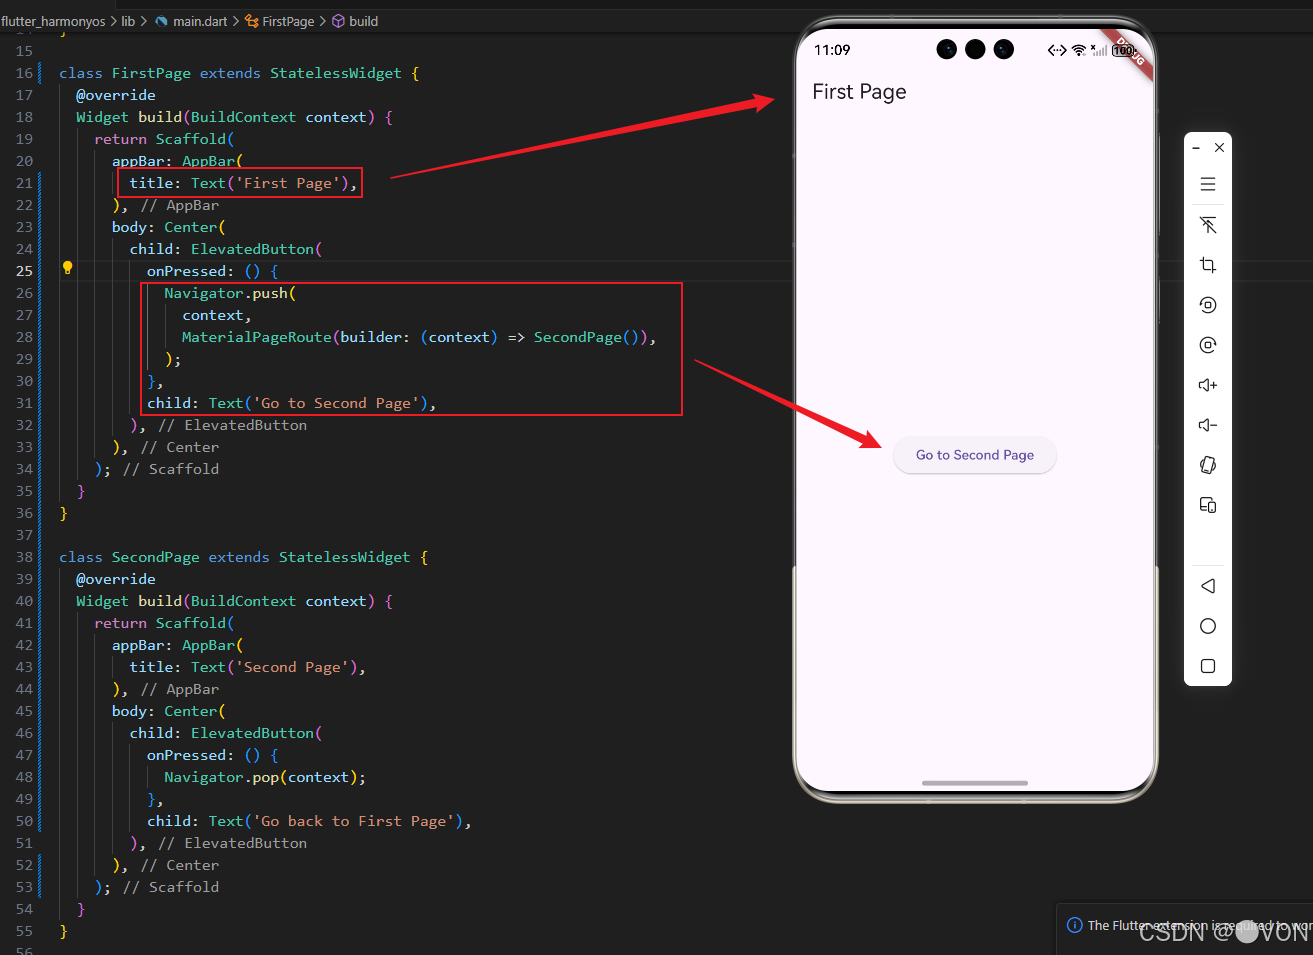Open the emulator toolbar hamburger menu
Viewport: 1313px width, 955px height.
(x=1208, y=184)
